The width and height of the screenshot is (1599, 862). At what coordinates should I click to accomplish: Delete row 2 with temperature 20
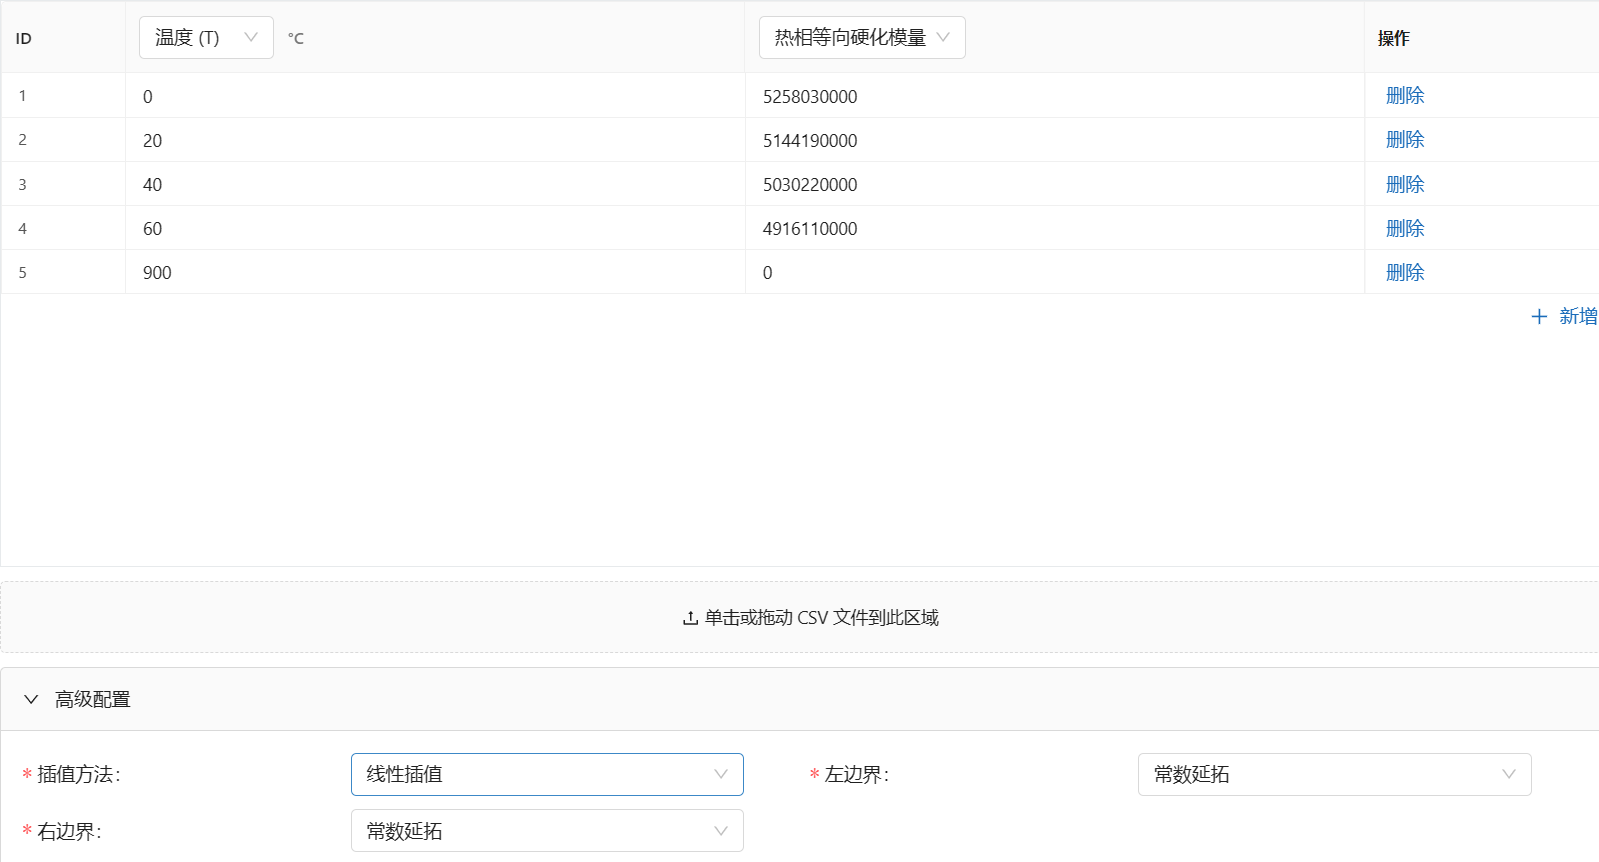point(1405,140)
